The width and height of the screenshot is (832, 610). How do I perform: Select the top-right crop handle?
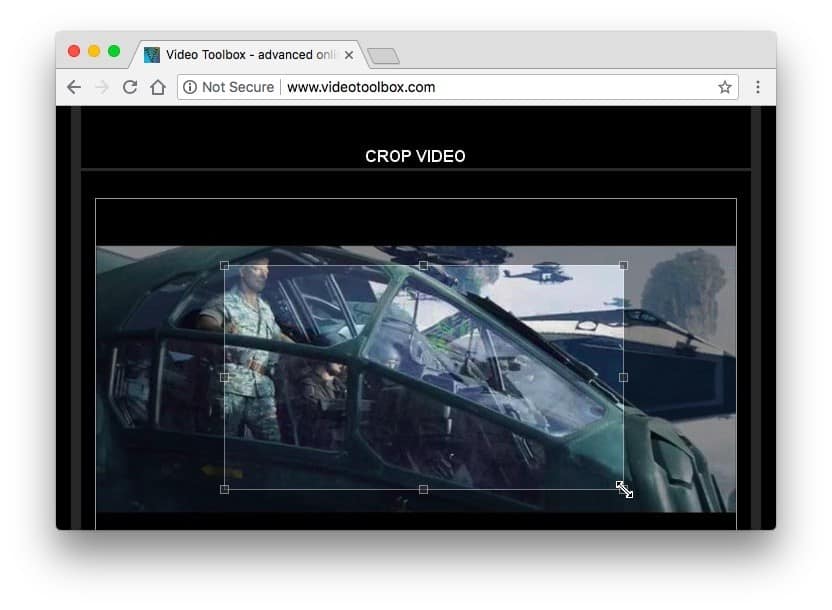623,266
